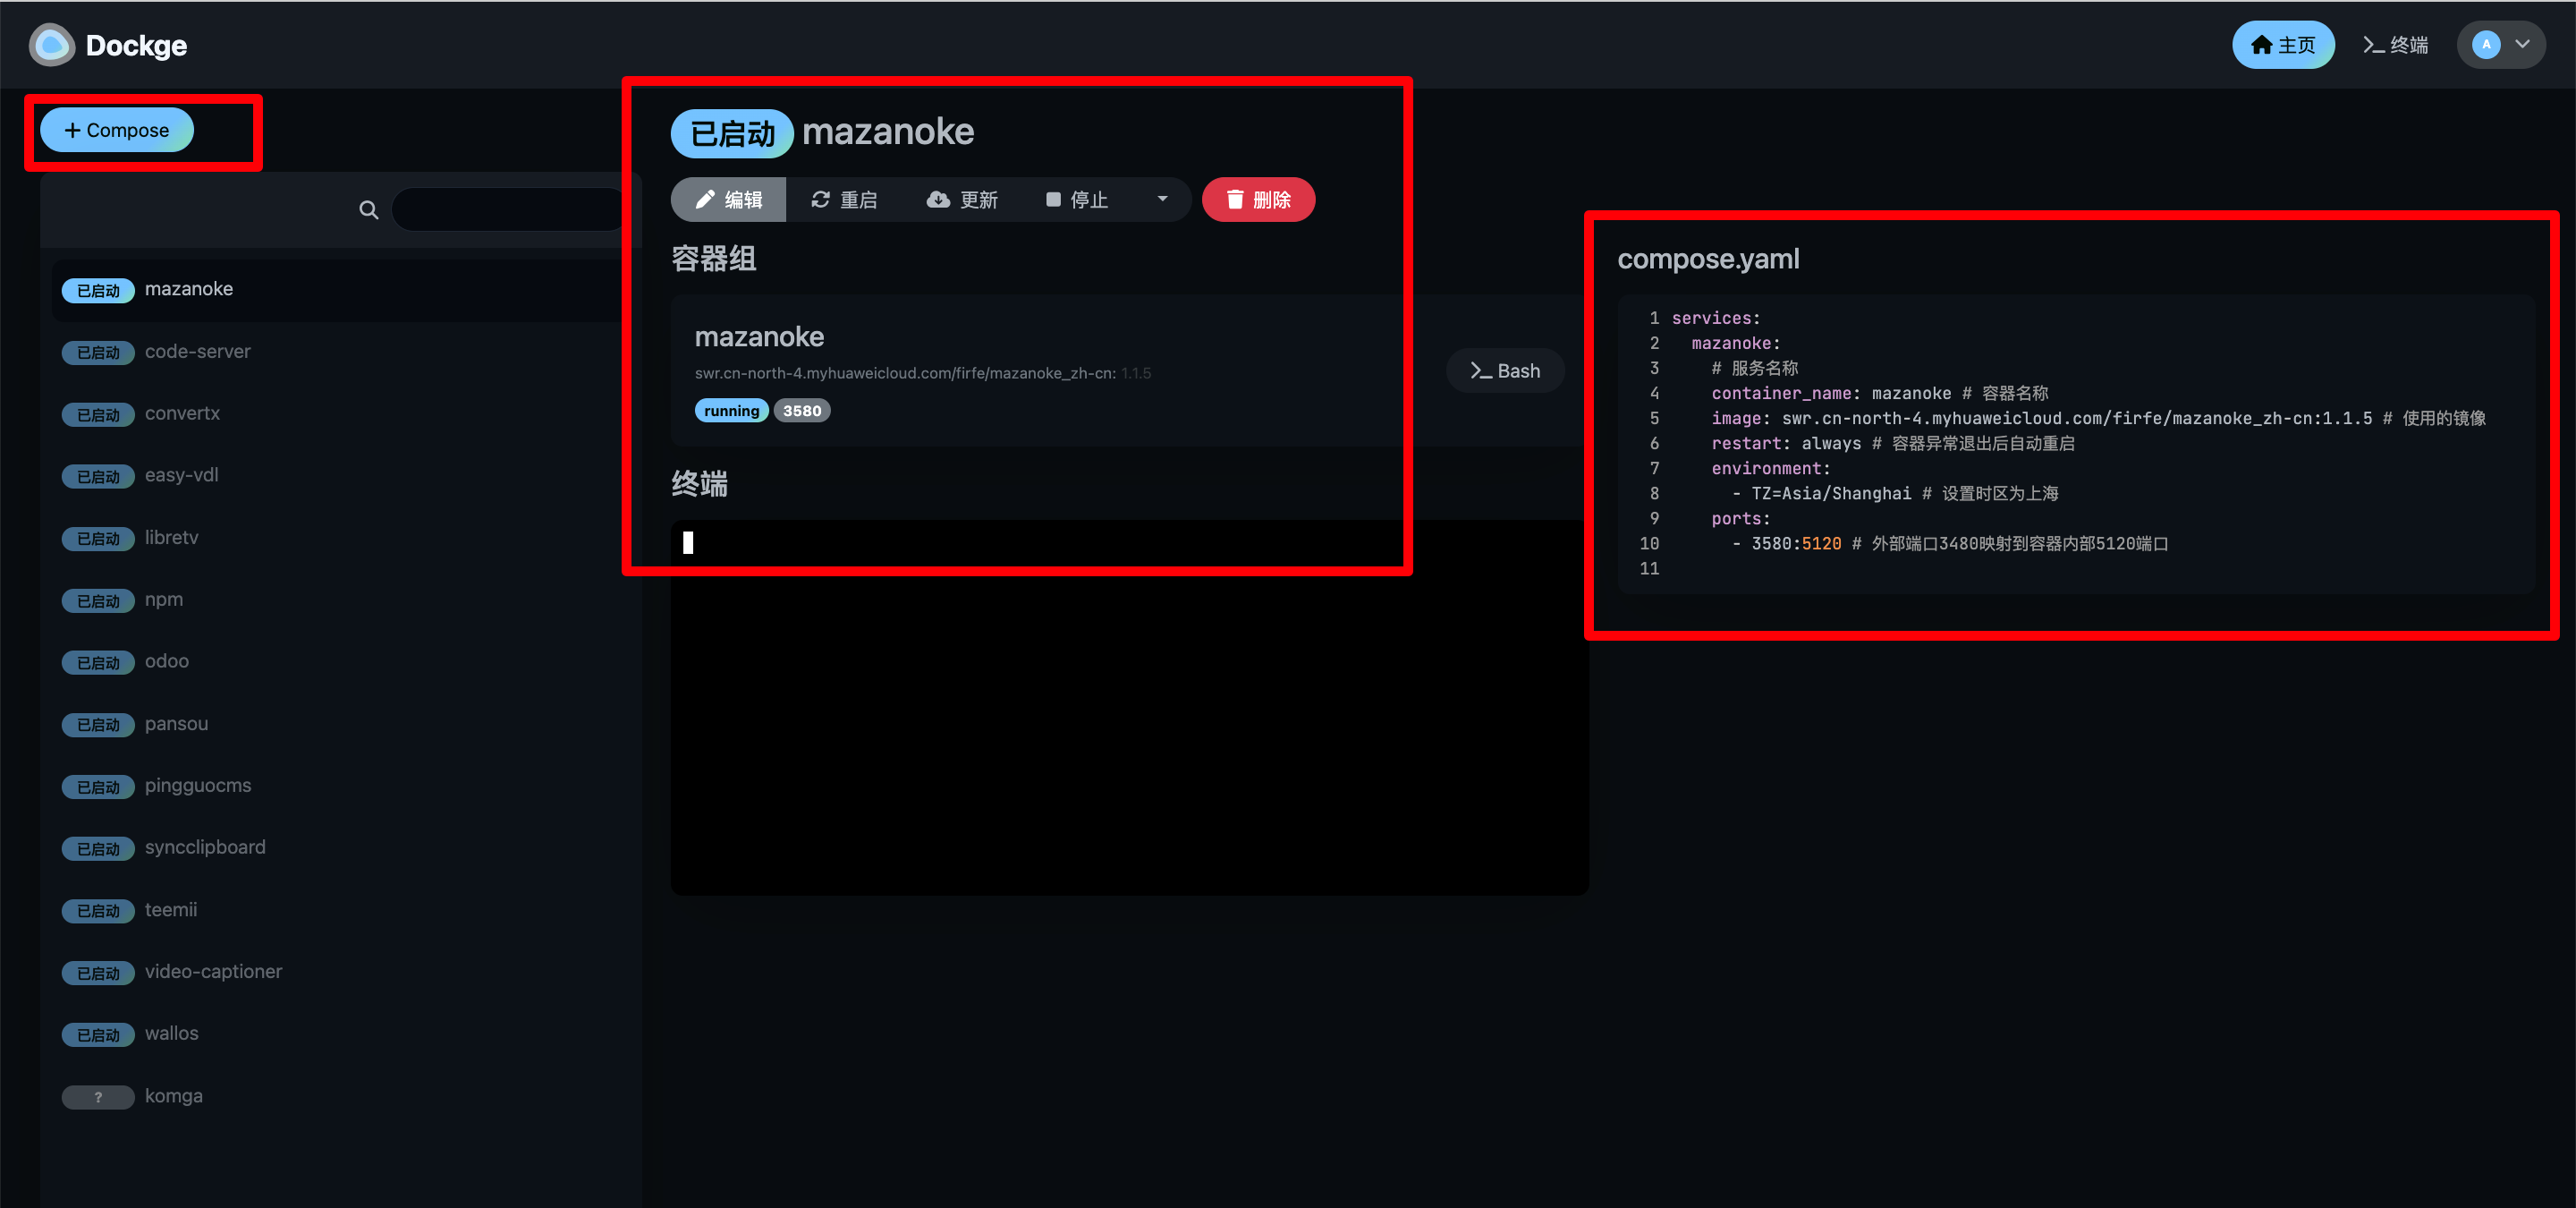The image size is (2576, 1208).
Task: Select video-captioner stack in sidebar
Action: pyautogui.click(x=213, y=972)
